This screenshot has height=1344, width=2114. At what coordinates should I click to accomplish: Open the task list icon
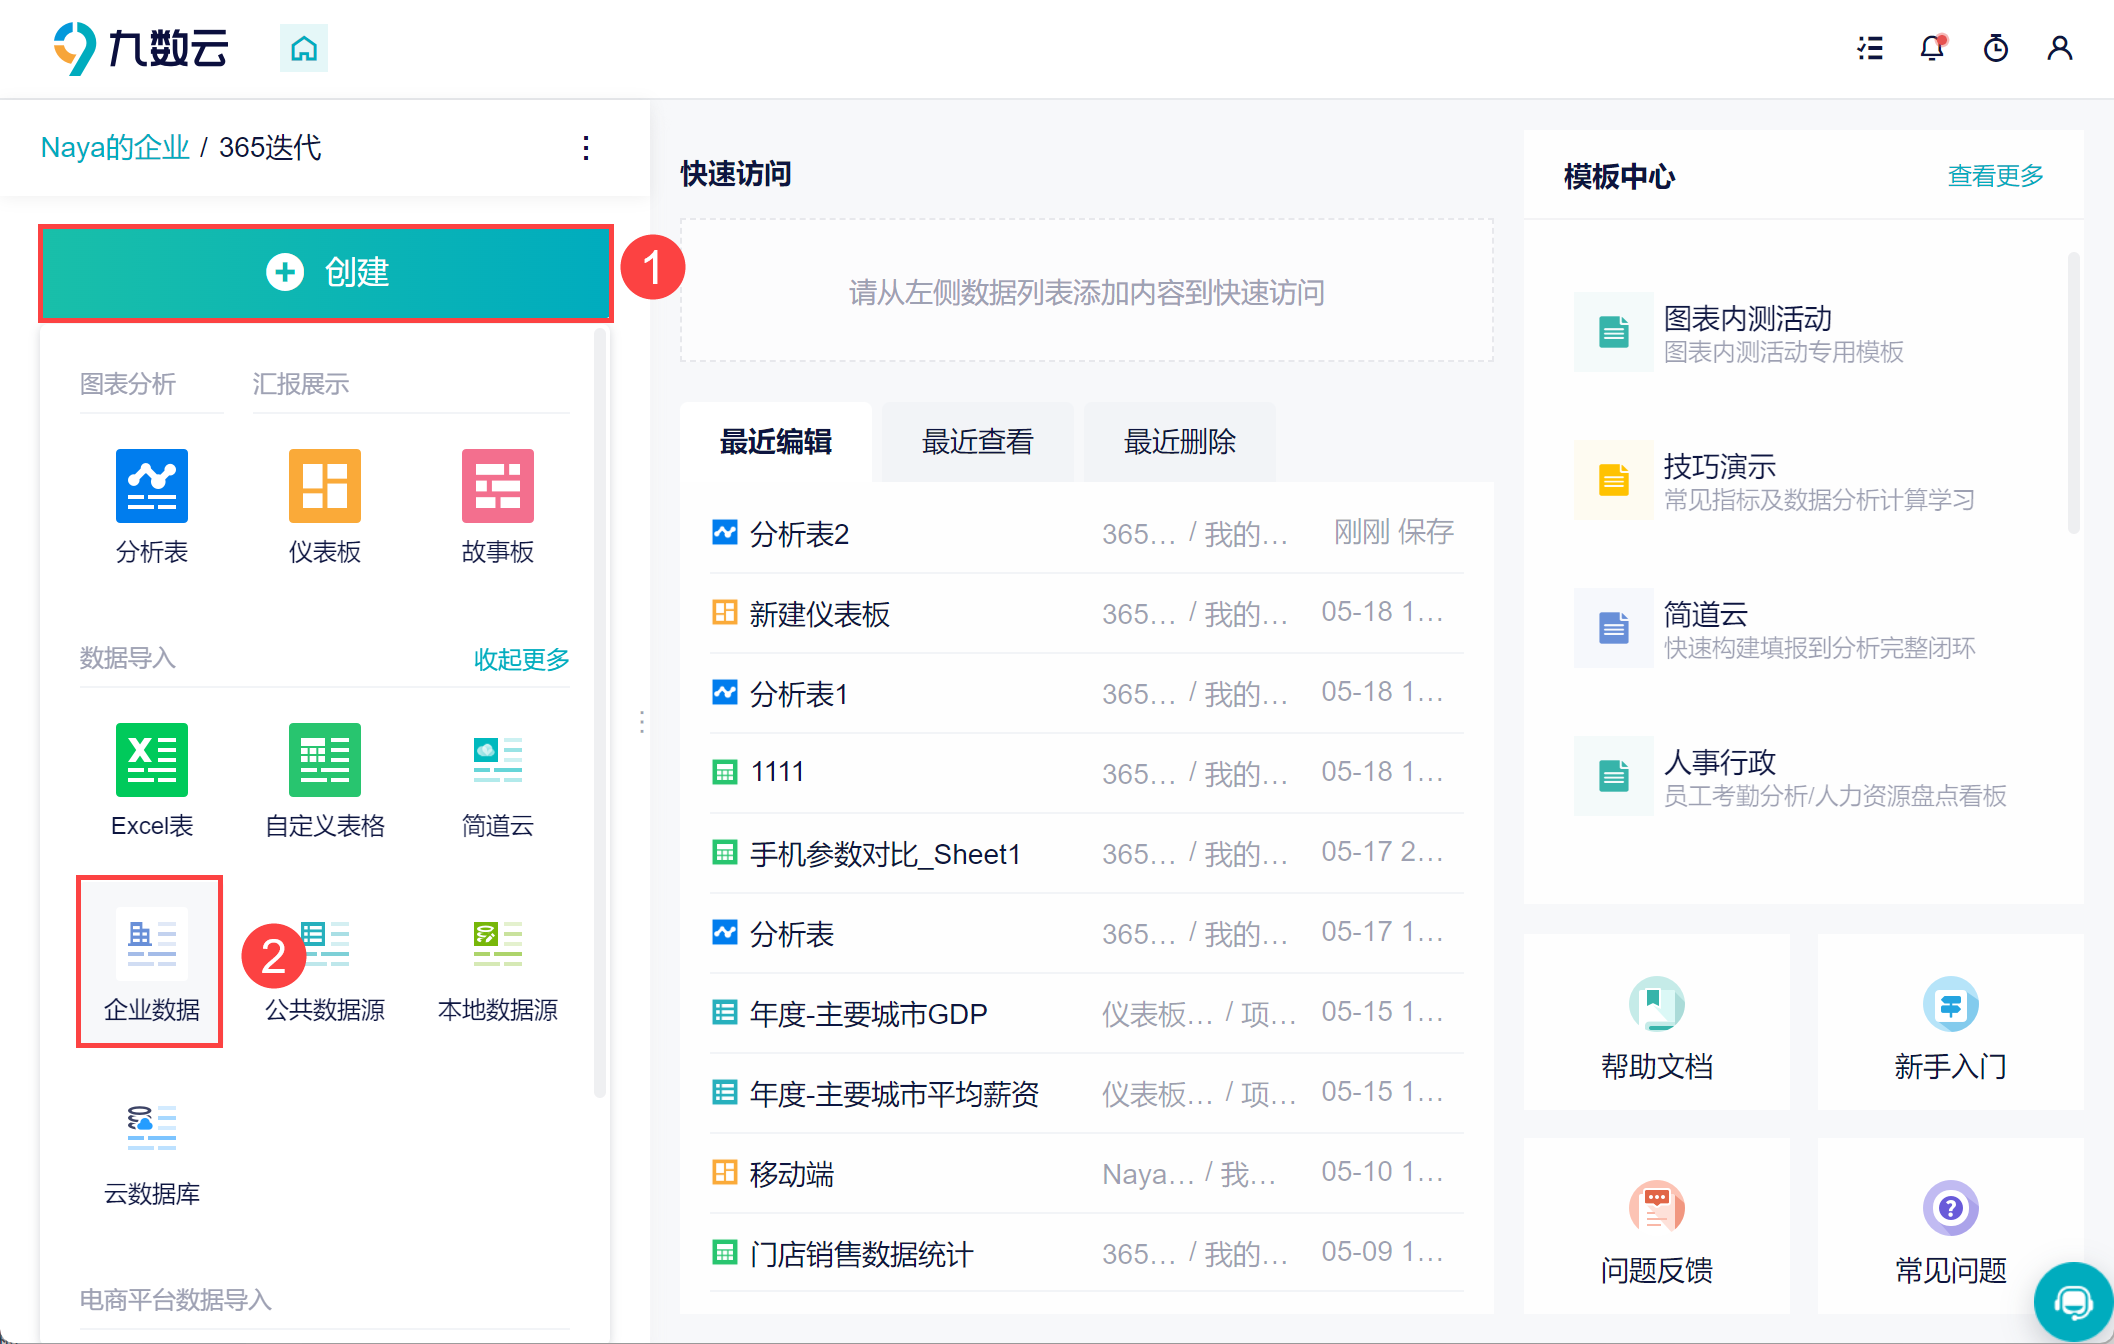click(1870, 48)
